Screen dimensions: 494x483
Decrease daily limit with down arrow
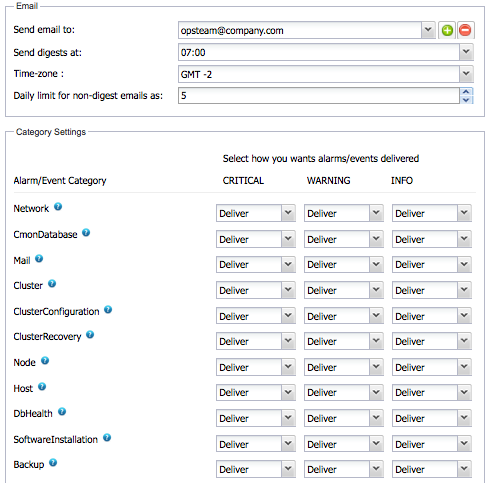click(466, 100)
